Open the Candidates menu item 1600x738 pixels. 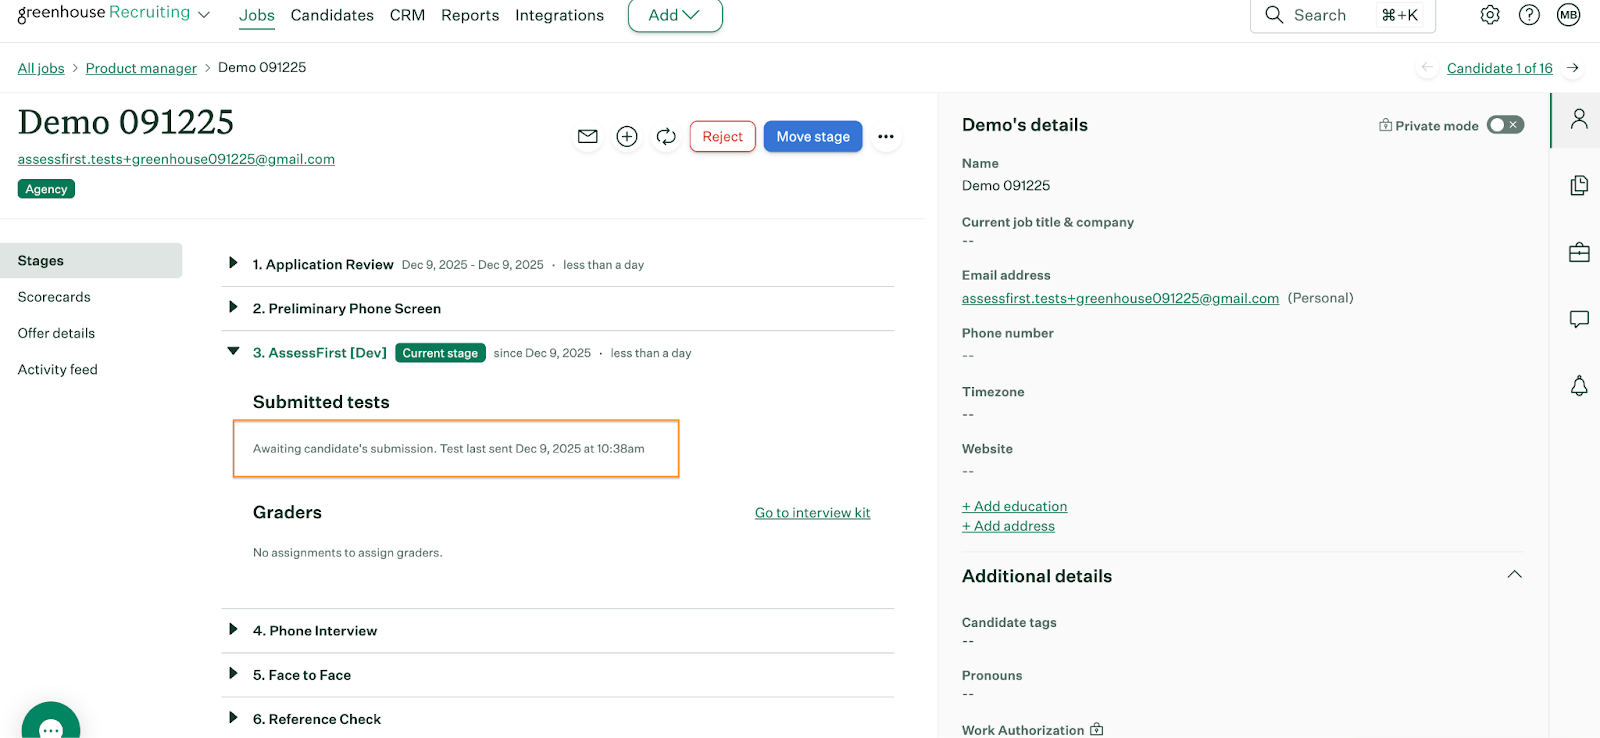[332, 15]
